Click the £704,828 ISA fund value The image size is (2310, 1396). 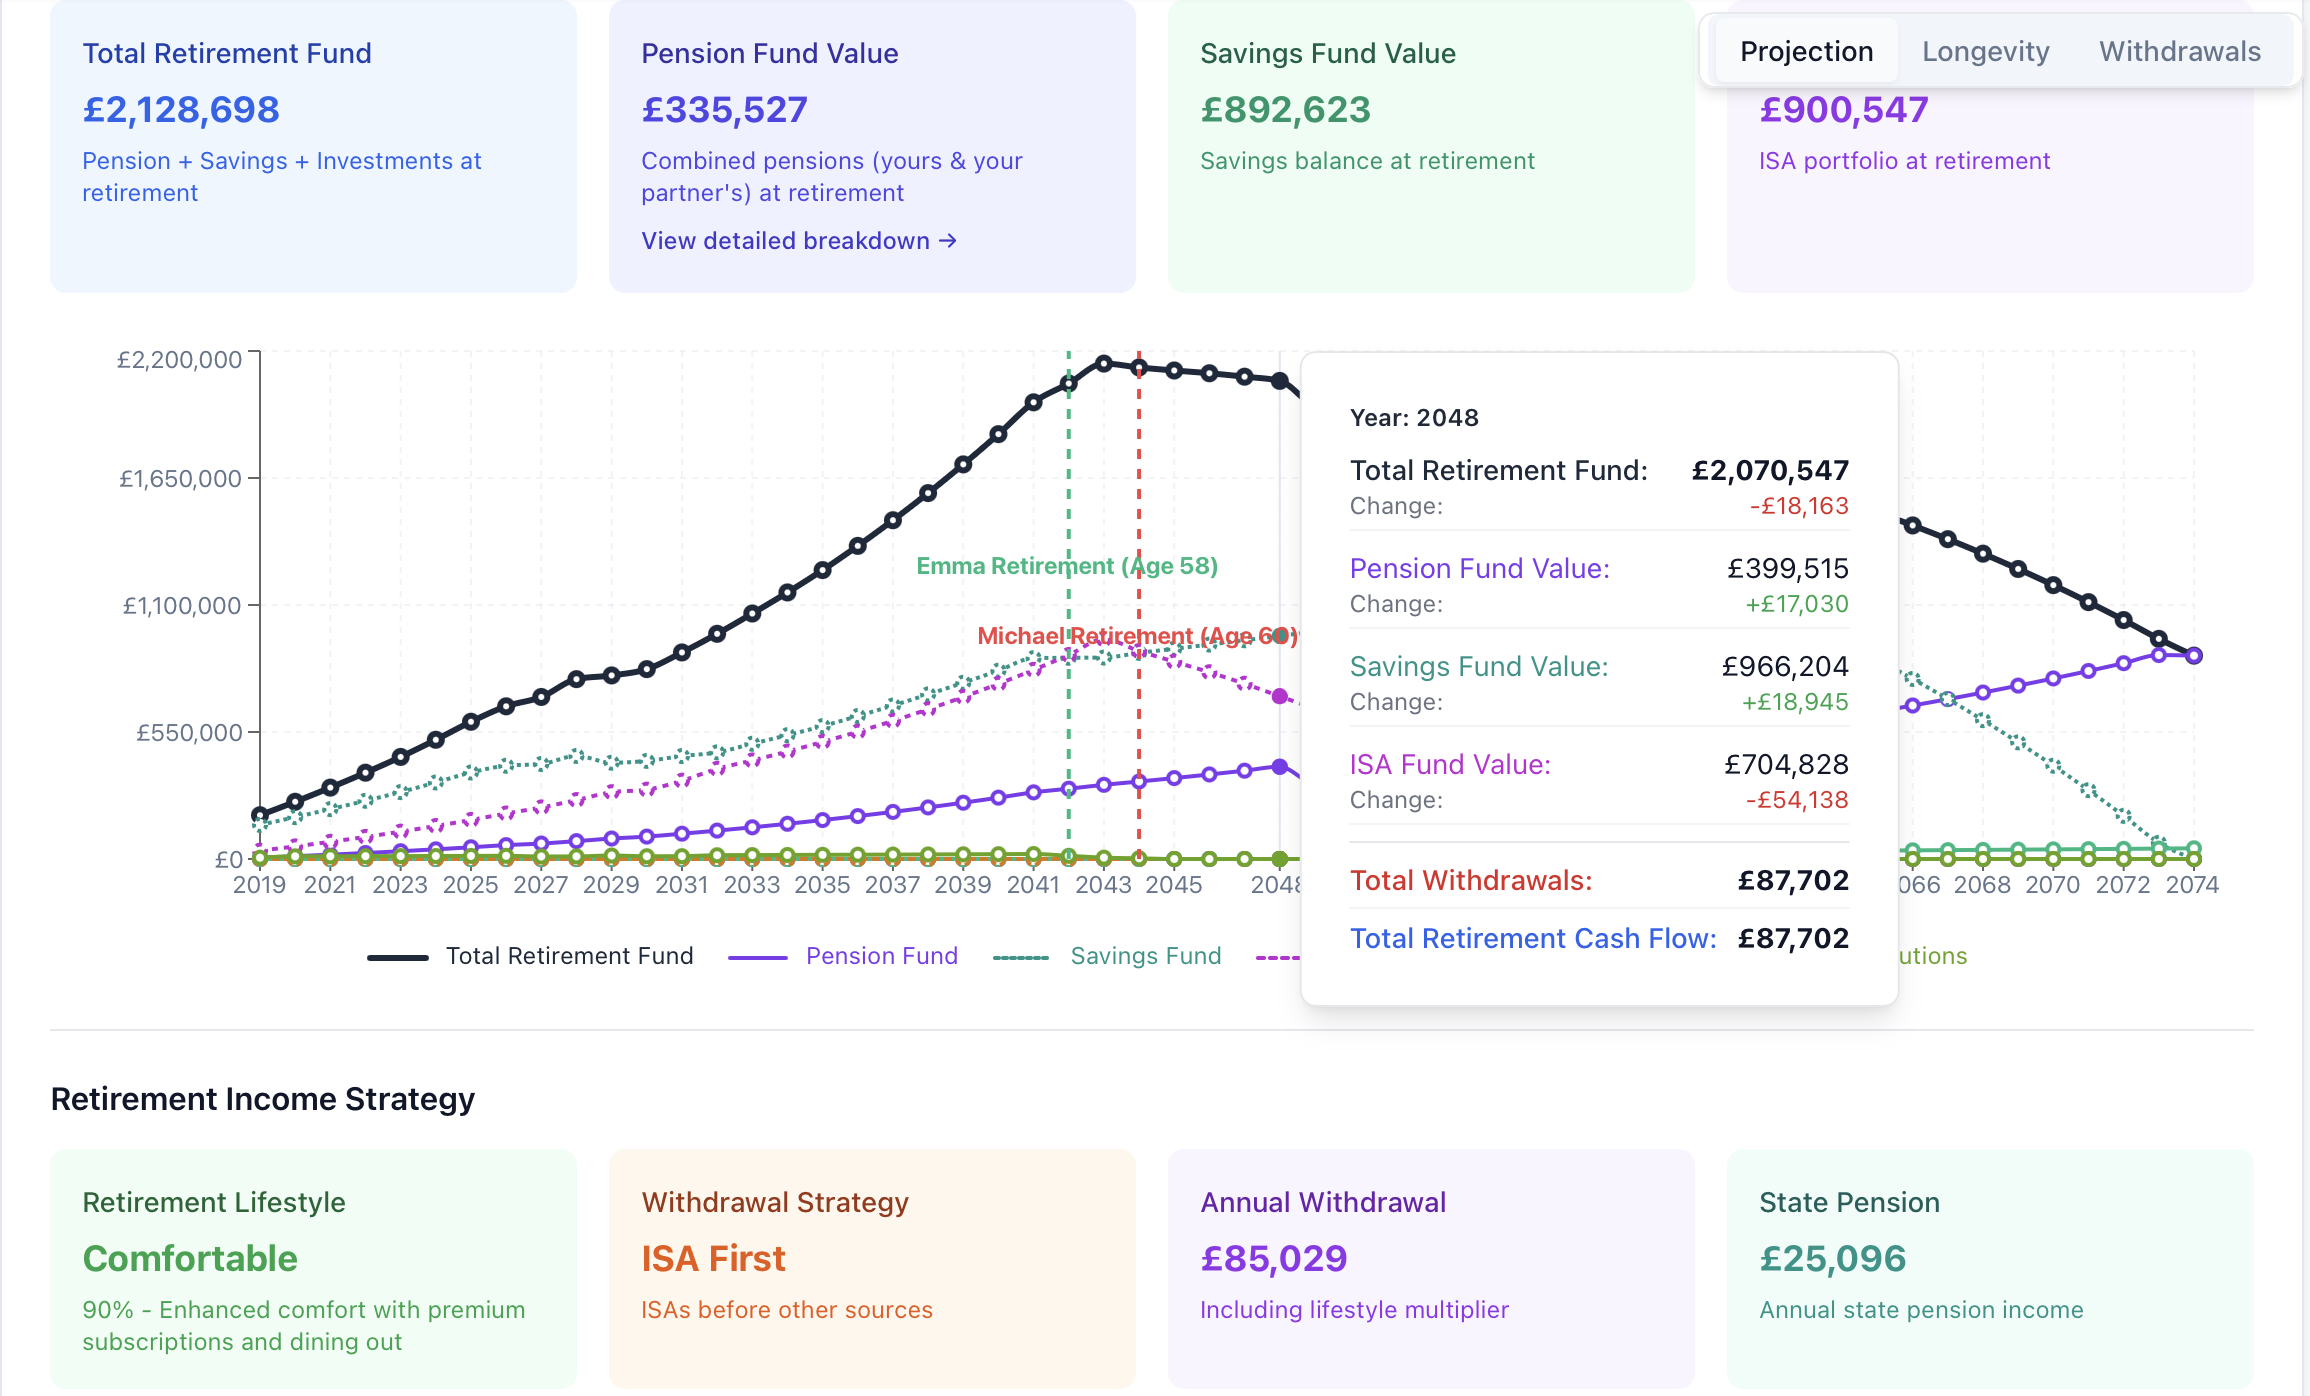(1786, 764)
